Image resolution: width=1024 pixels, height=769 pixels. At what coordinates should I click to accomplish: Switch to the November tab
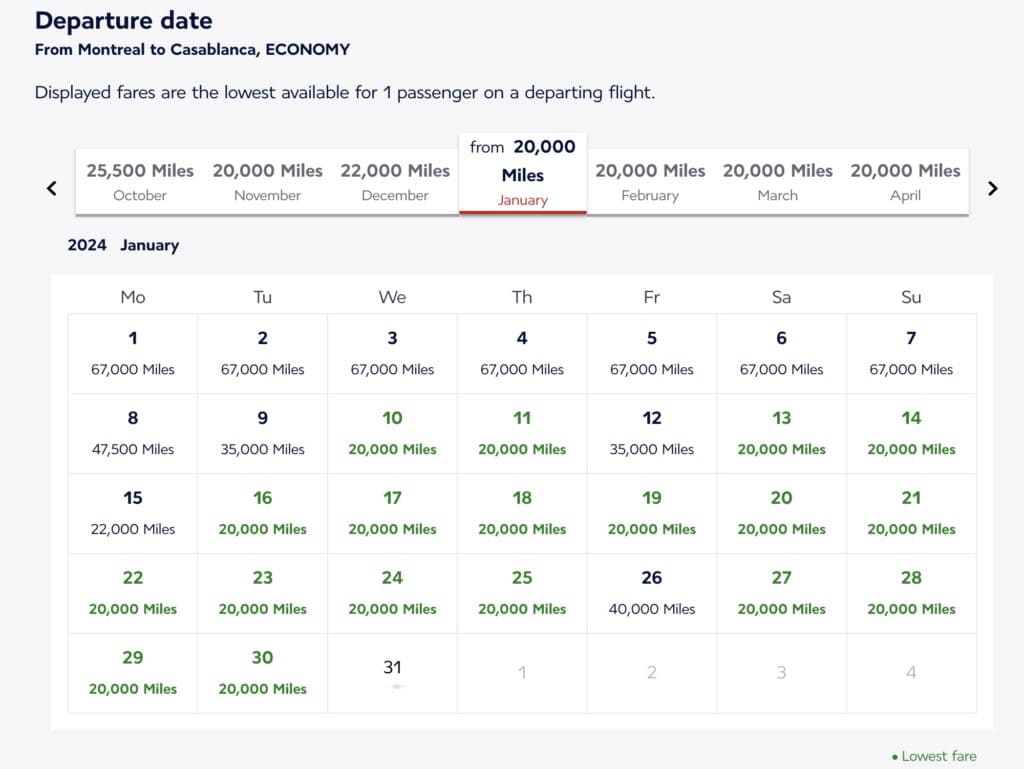(x=267, y=181)
